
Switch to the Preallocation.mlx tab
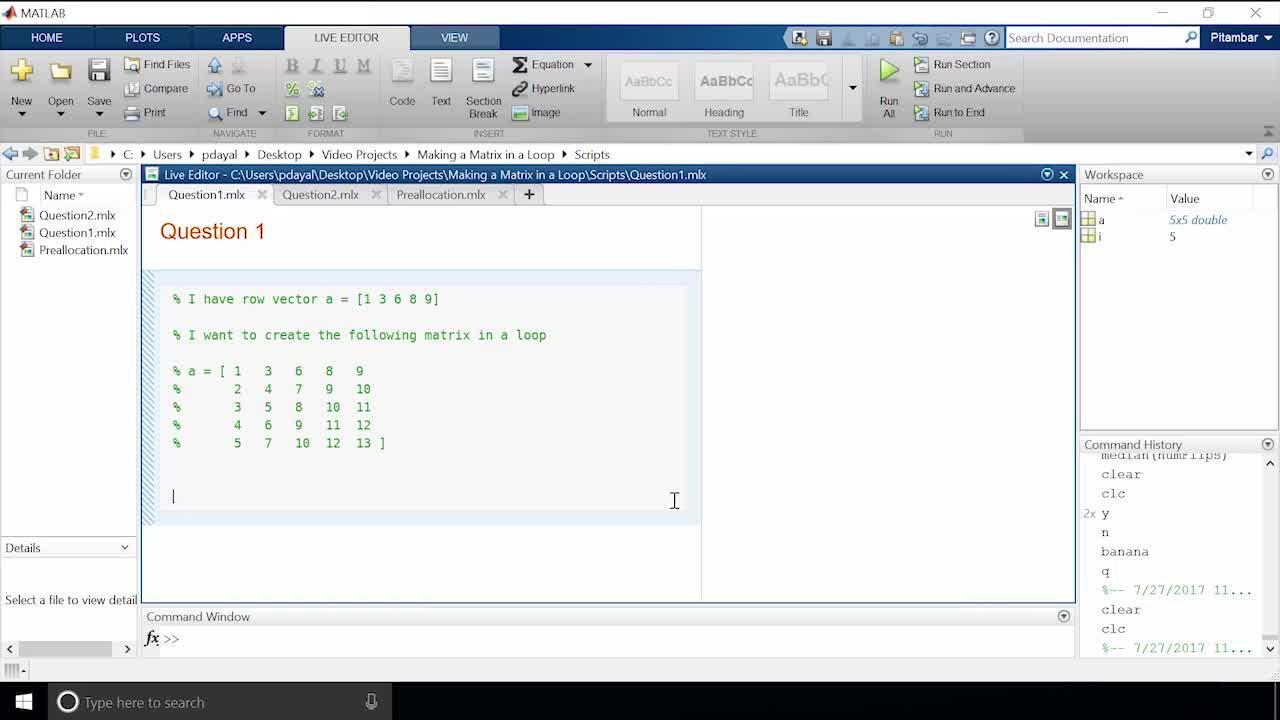(x=440, y=195)
